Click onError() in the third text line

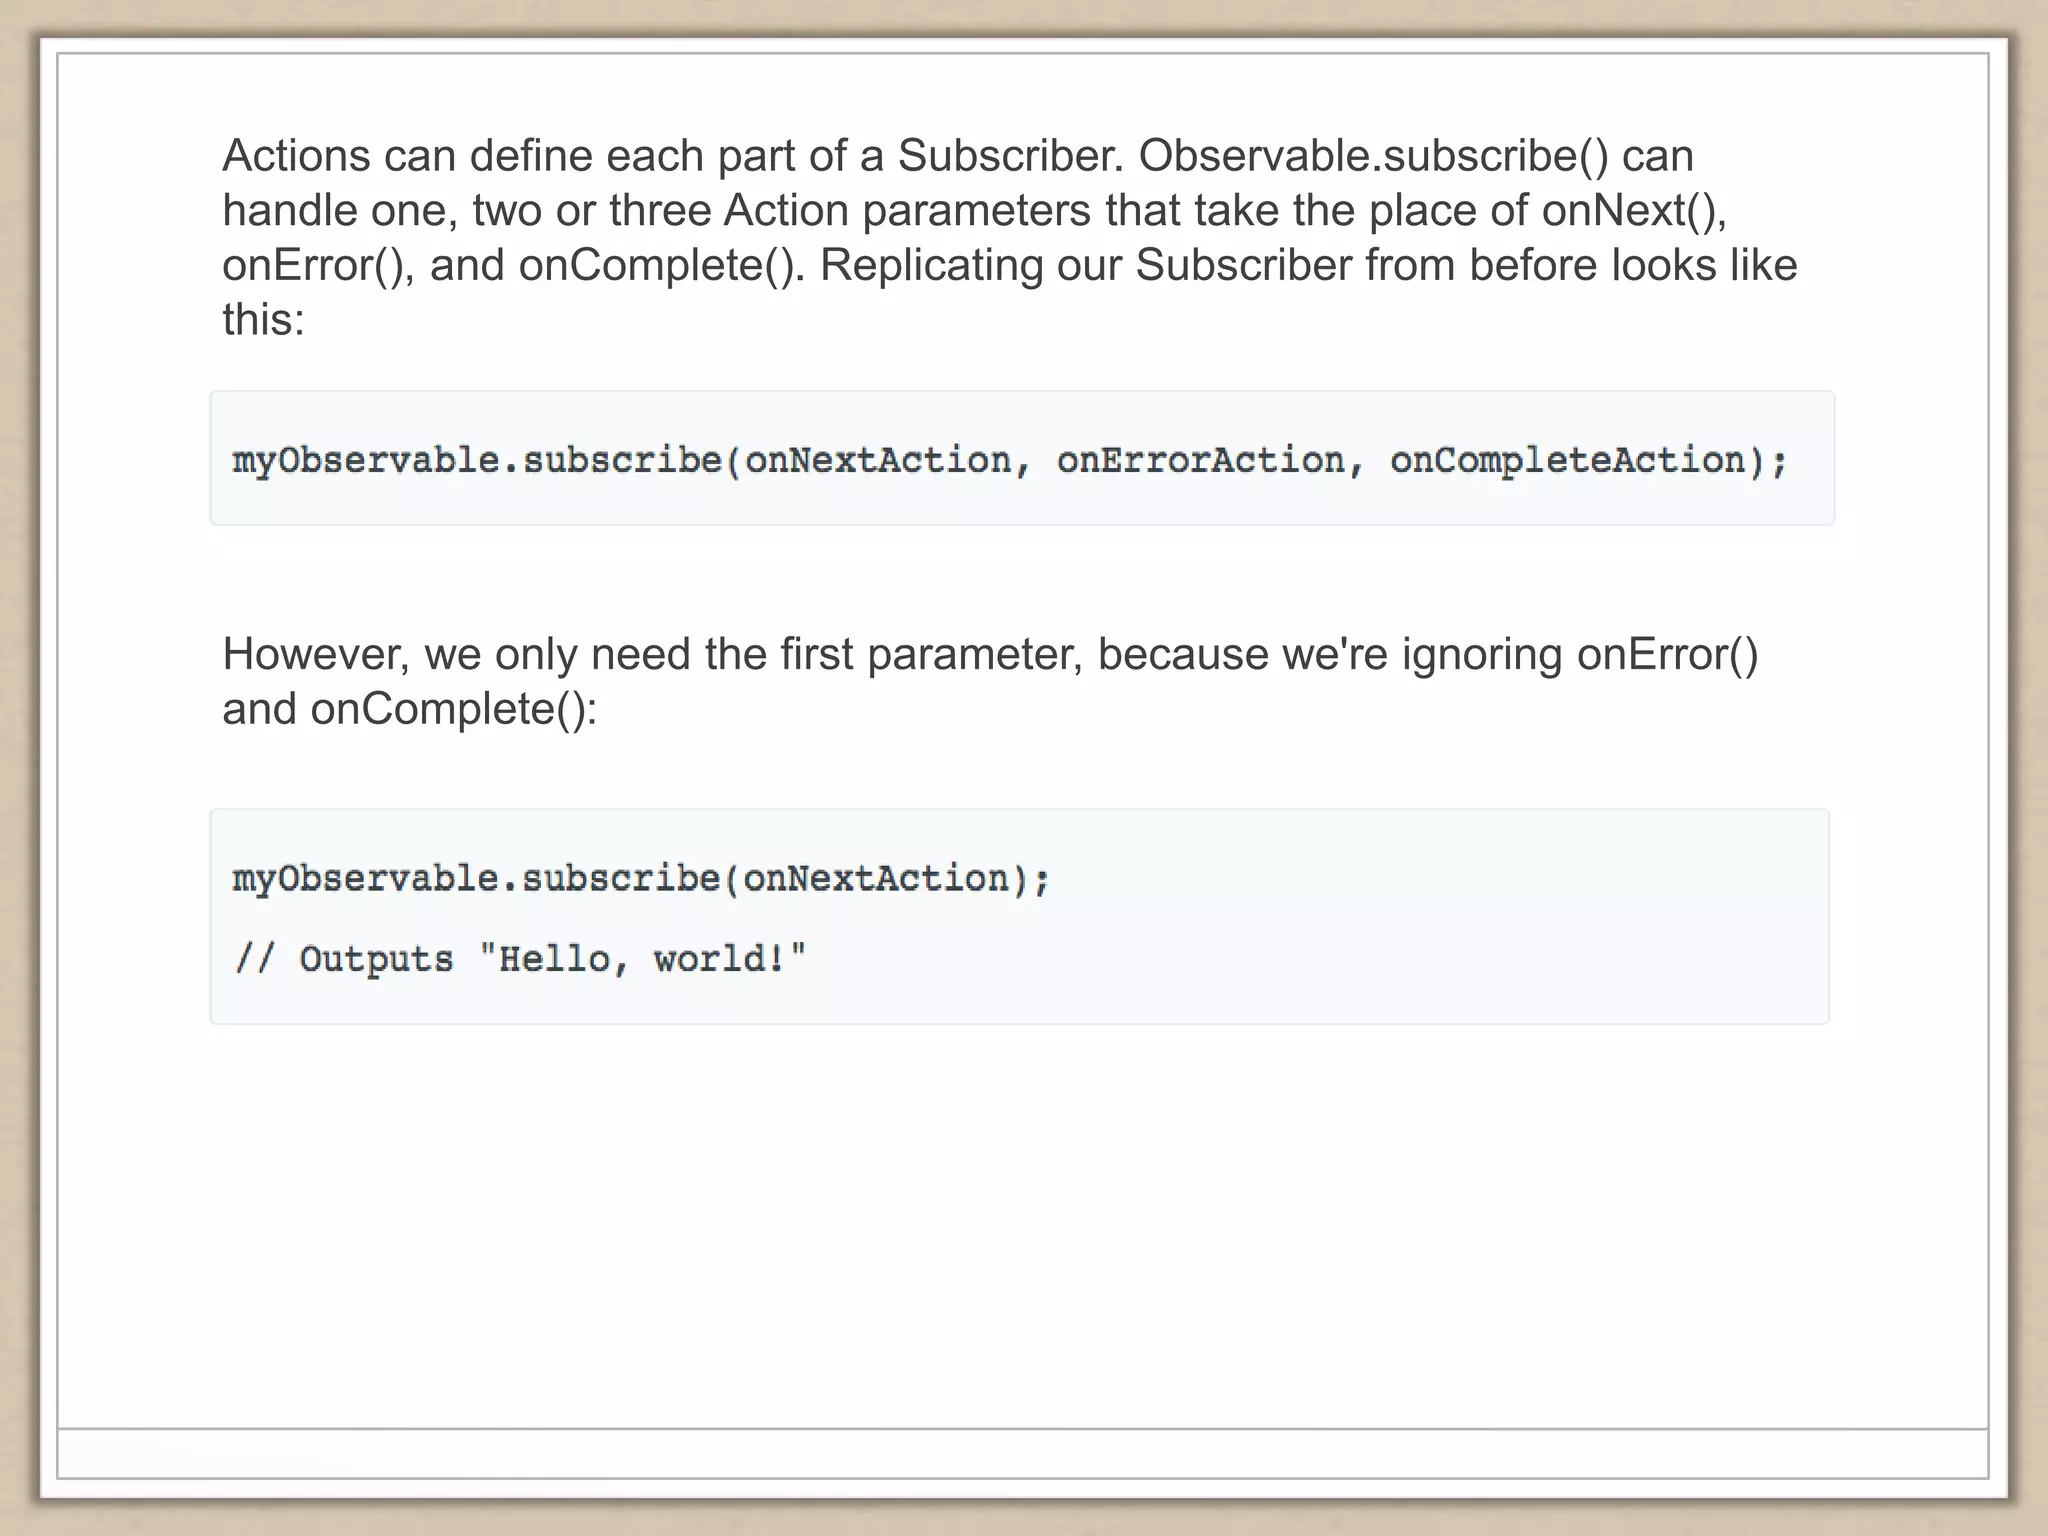317,266
